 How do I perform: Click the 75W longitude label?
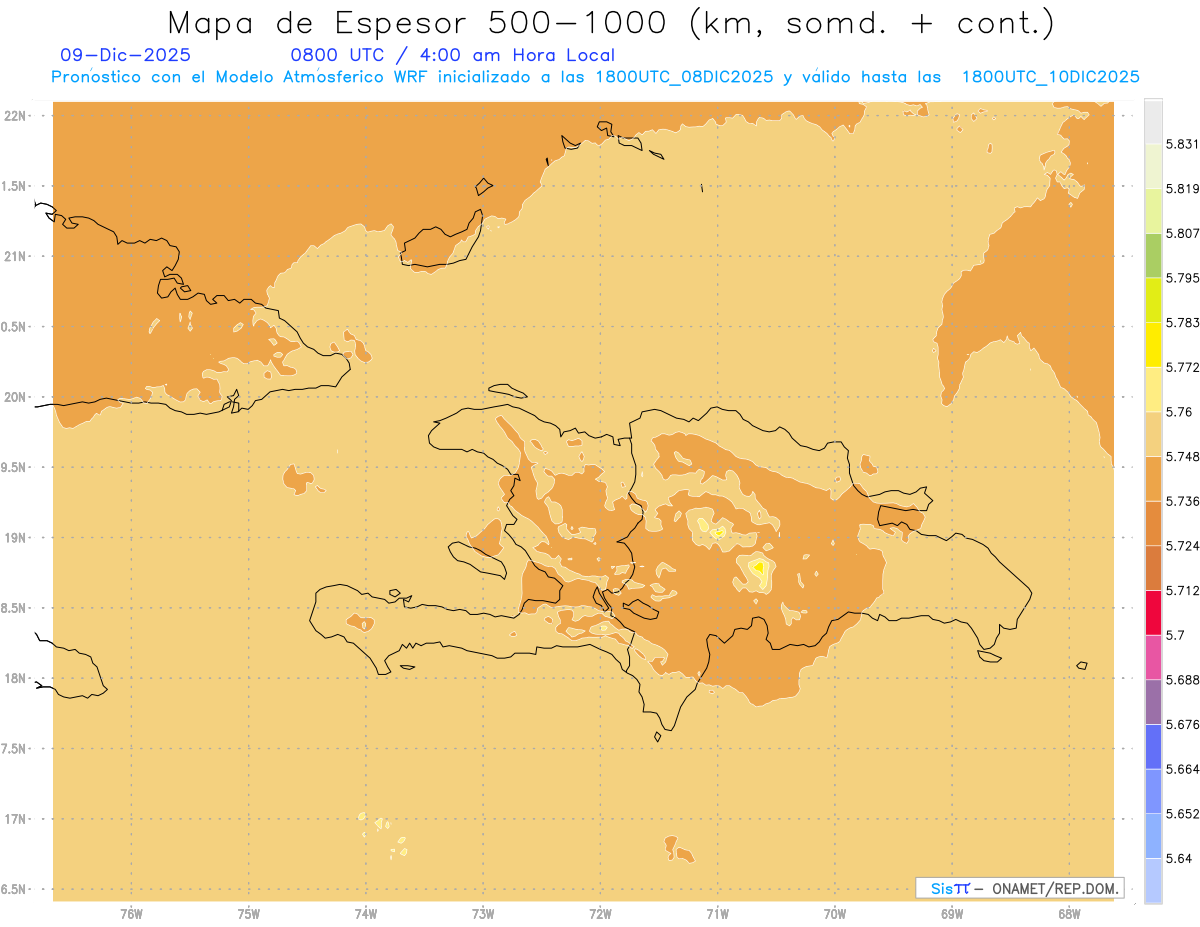point(248,913)
